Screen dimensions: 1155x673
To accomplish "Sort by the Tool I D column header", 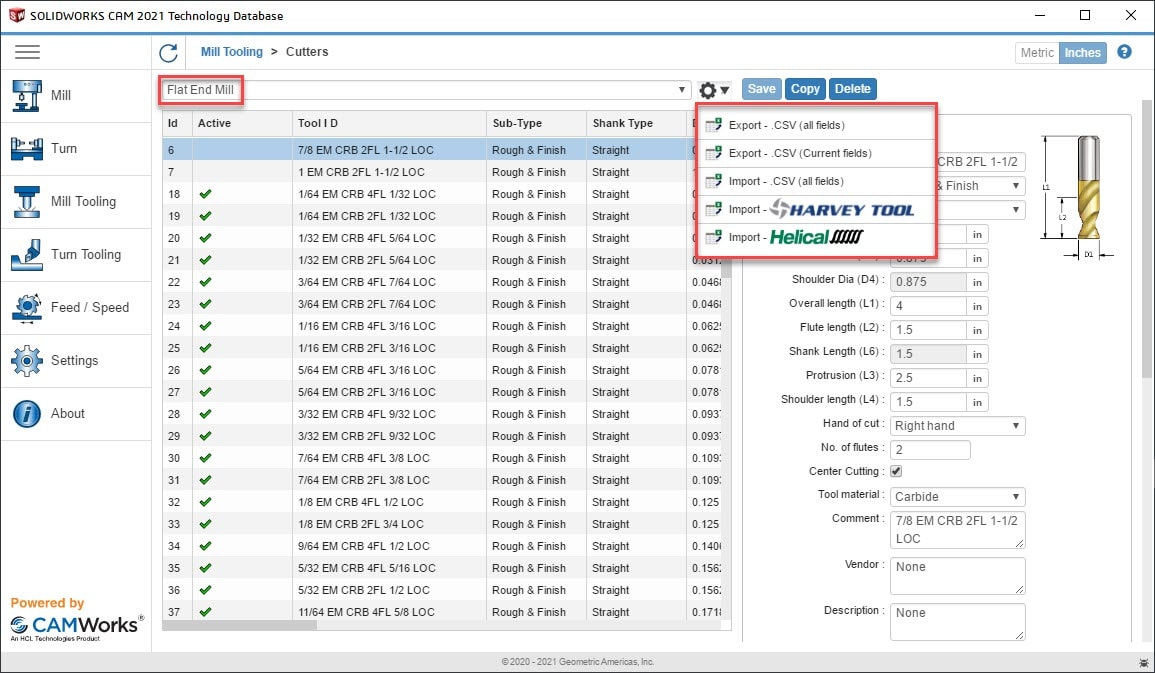I will point(389,124).
